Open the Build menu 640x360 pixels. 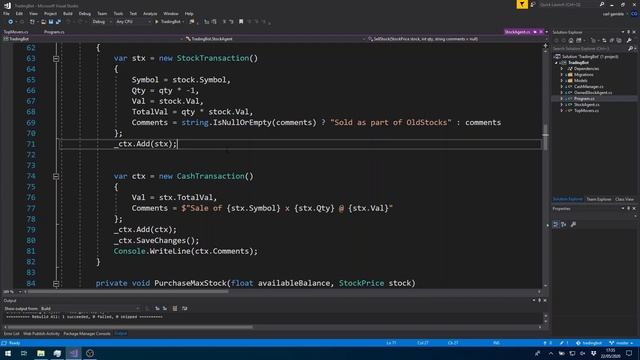pyautogui.click(x=68, y=13)
